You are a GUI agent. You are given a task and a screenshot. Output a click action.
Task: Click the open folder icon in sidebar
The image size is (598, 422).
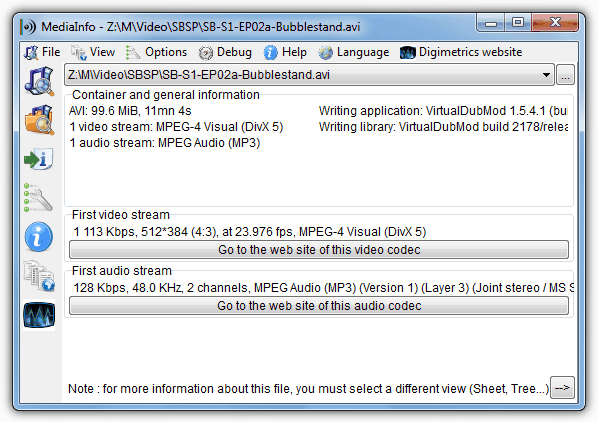tap(39, 120)
